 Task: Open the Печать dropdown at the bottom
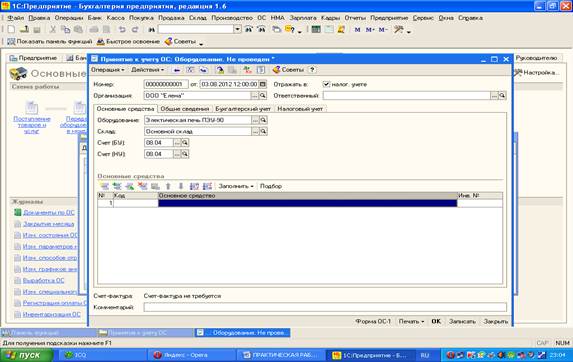(411, 321)
